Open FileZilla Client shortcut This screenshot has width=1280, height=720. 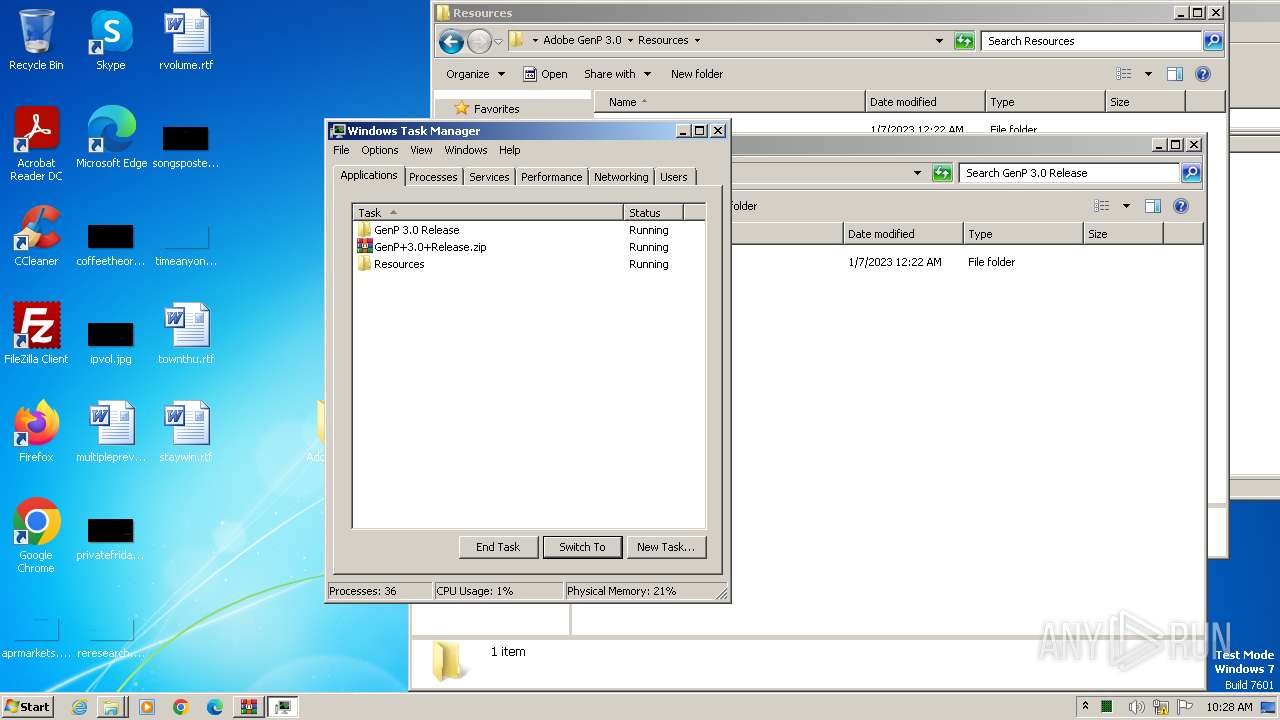pos(36,334)
